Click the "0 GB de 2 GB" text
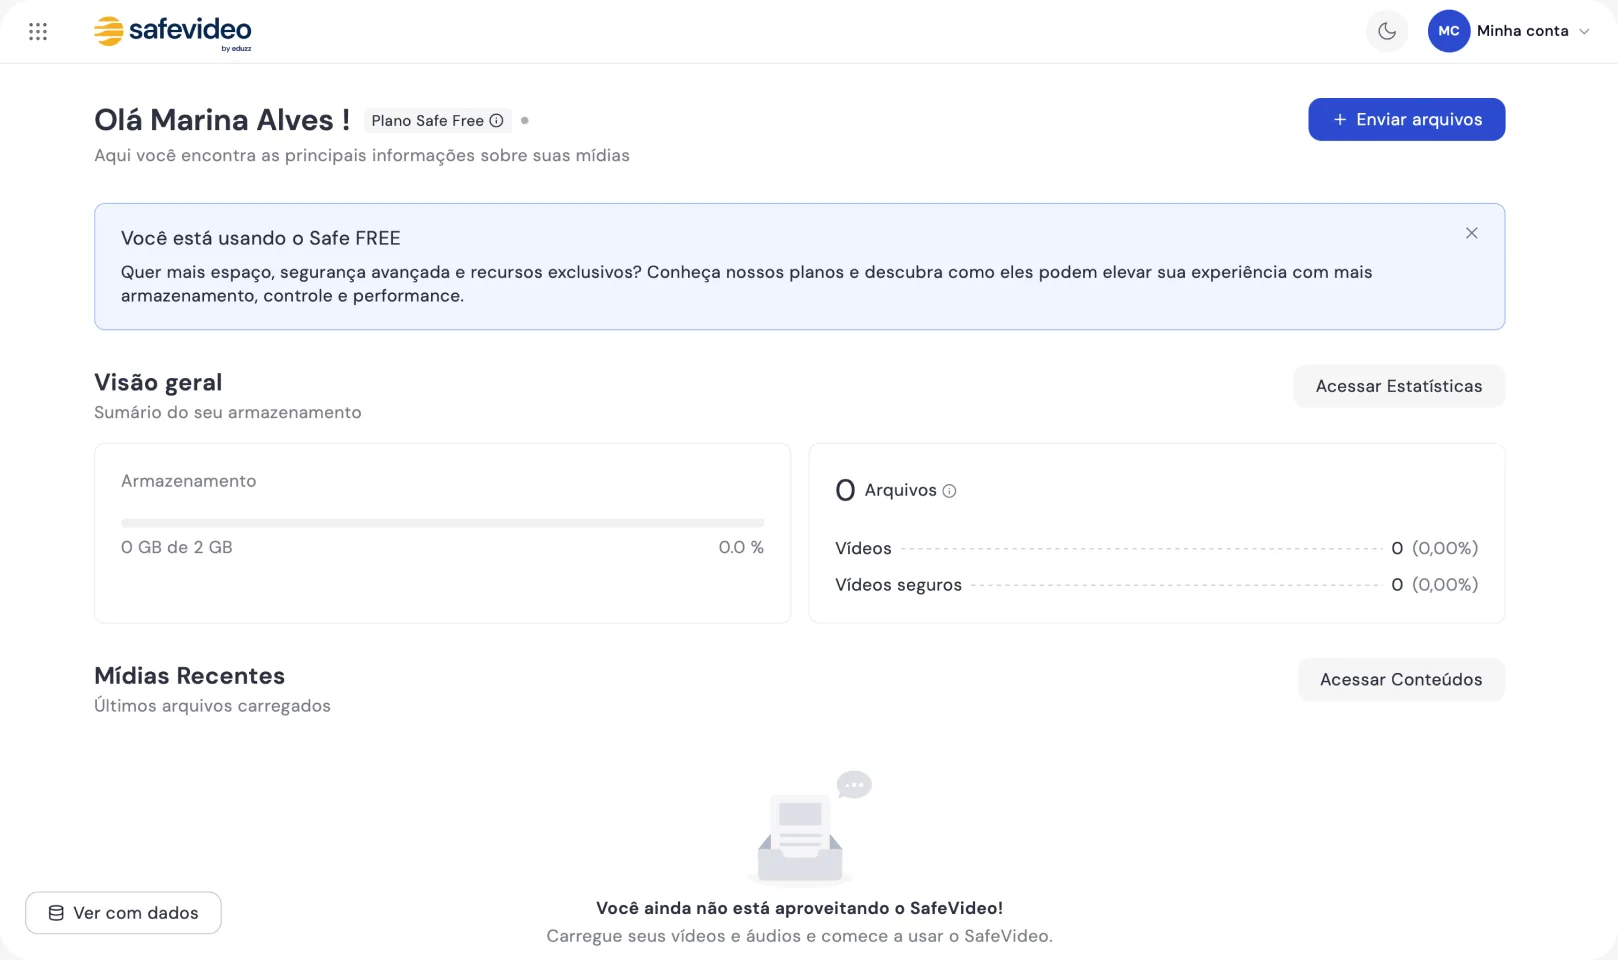Image resolution: width=1618 pixels, height=960 pixels. tap(177, 548)
